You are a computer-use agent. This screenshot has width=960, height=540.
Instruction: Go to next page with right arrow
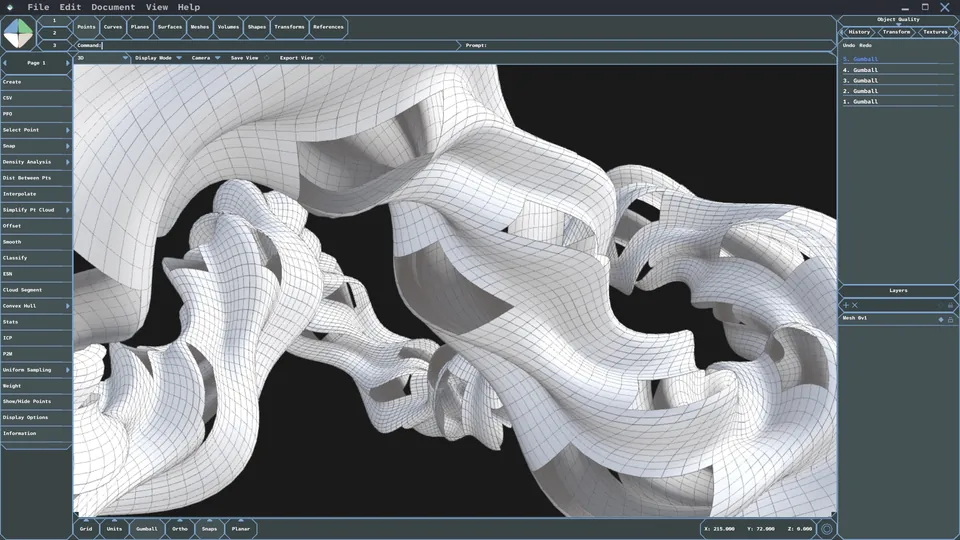[67, 63]
